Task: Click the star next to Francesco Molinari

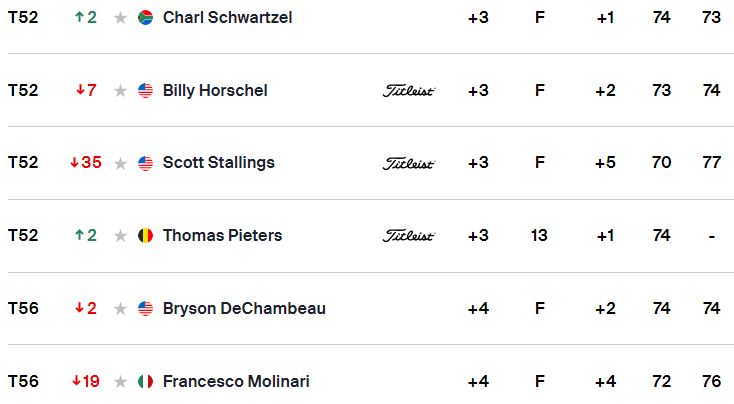Action: click(120, 382)
